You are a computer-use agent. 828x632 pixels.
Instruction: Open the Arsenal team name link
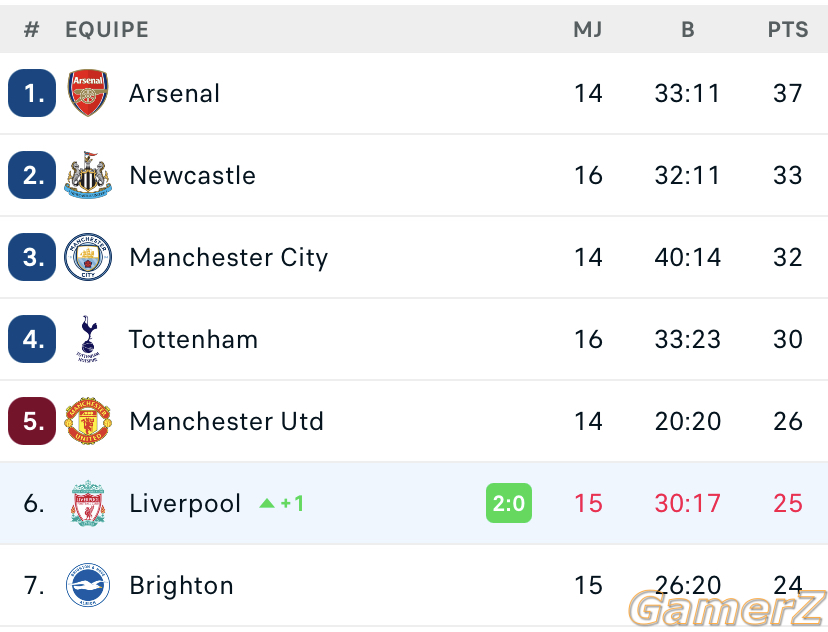coord(174,93)
